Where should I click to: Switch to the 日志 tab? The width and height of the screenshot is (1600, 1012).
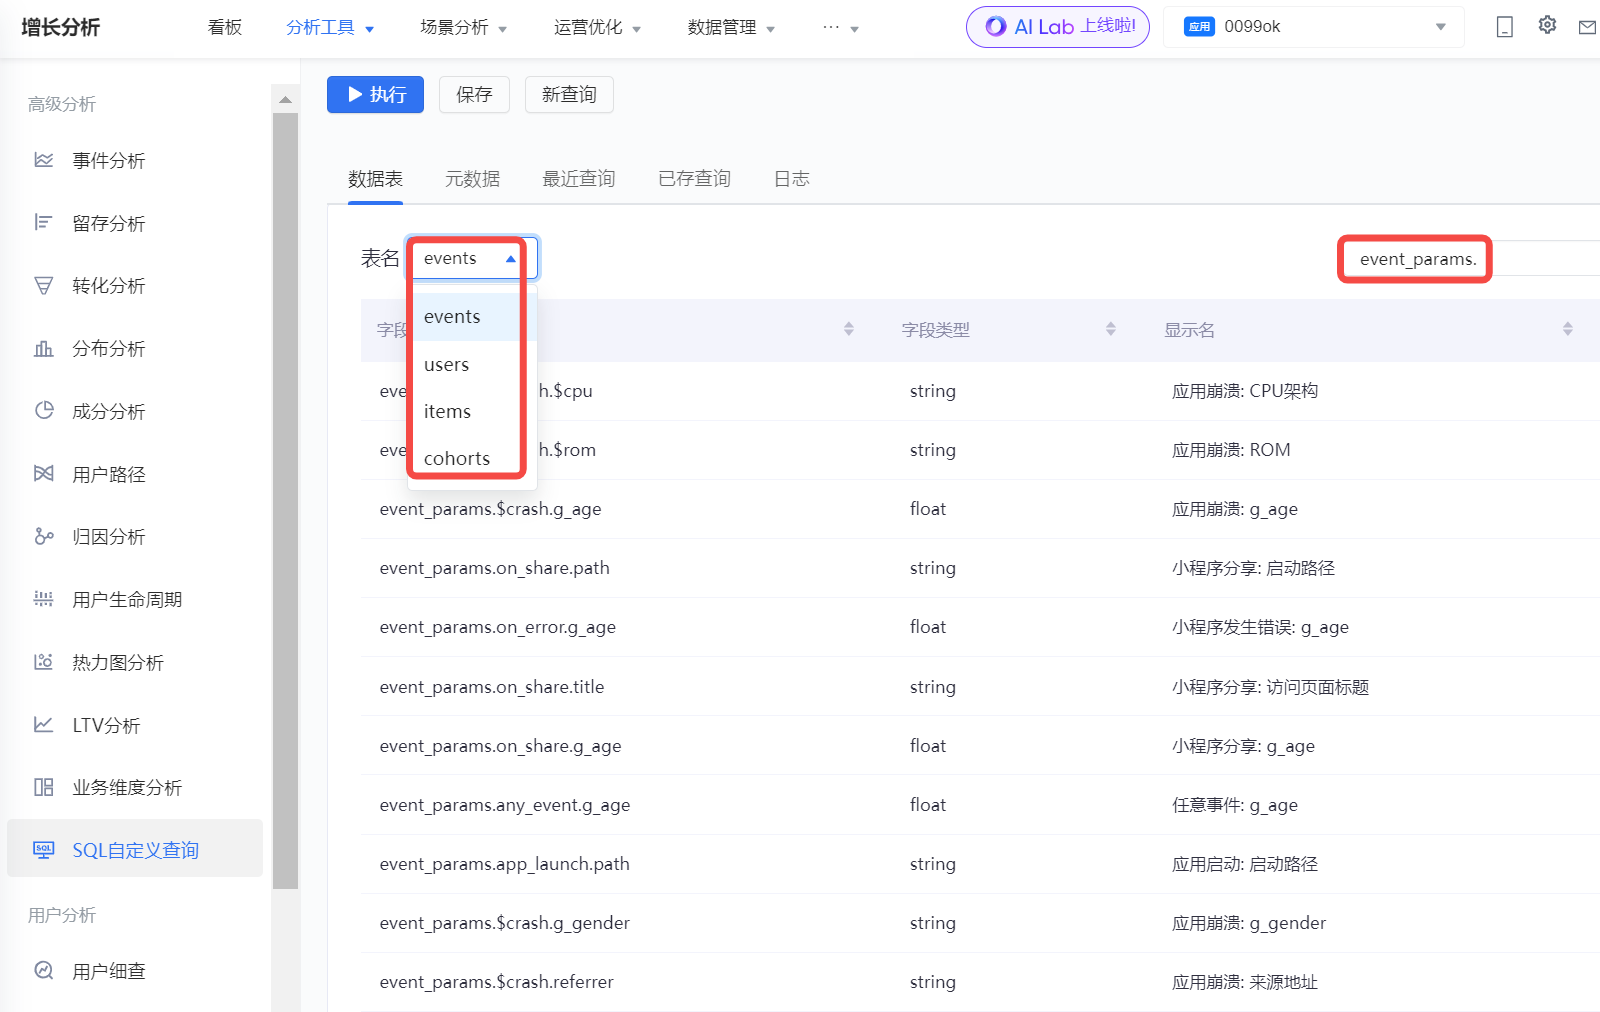point(791,178)
